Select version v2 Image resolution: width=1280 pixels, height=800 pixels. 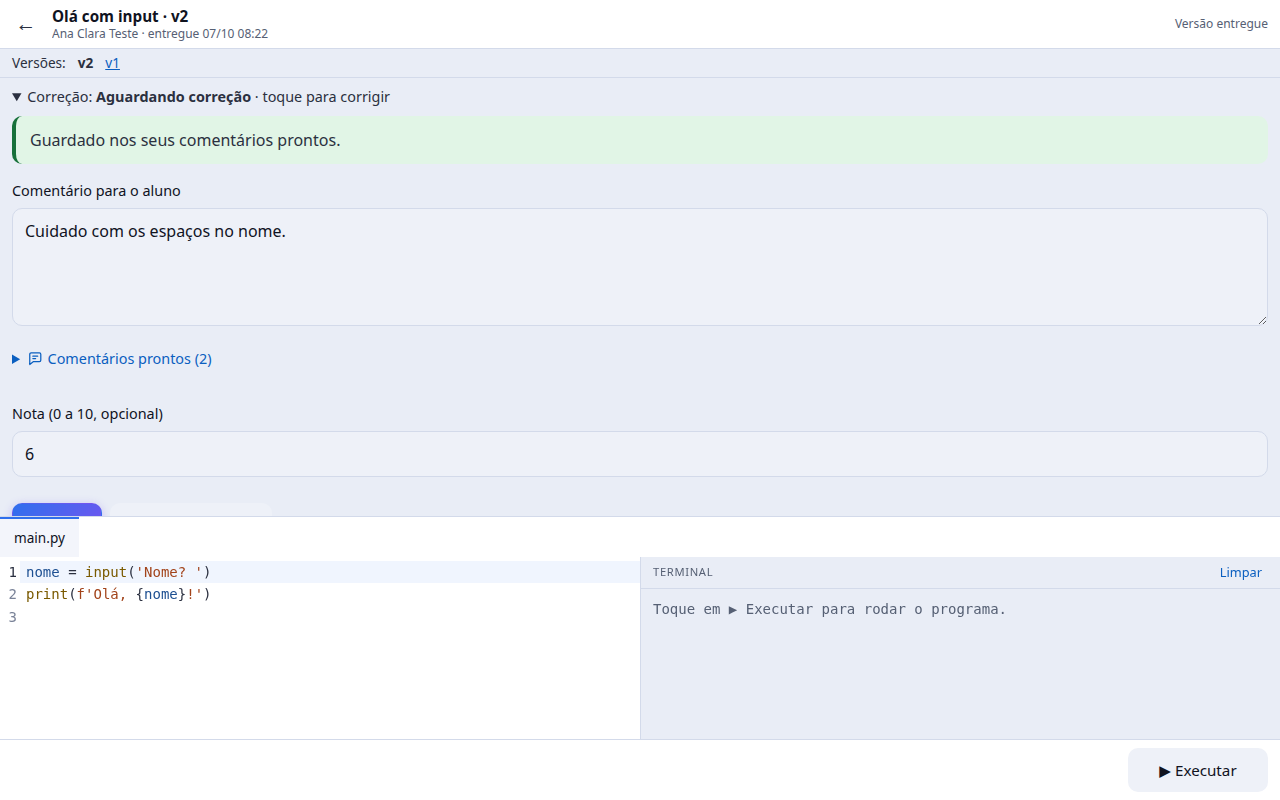(x=85, y=63)
